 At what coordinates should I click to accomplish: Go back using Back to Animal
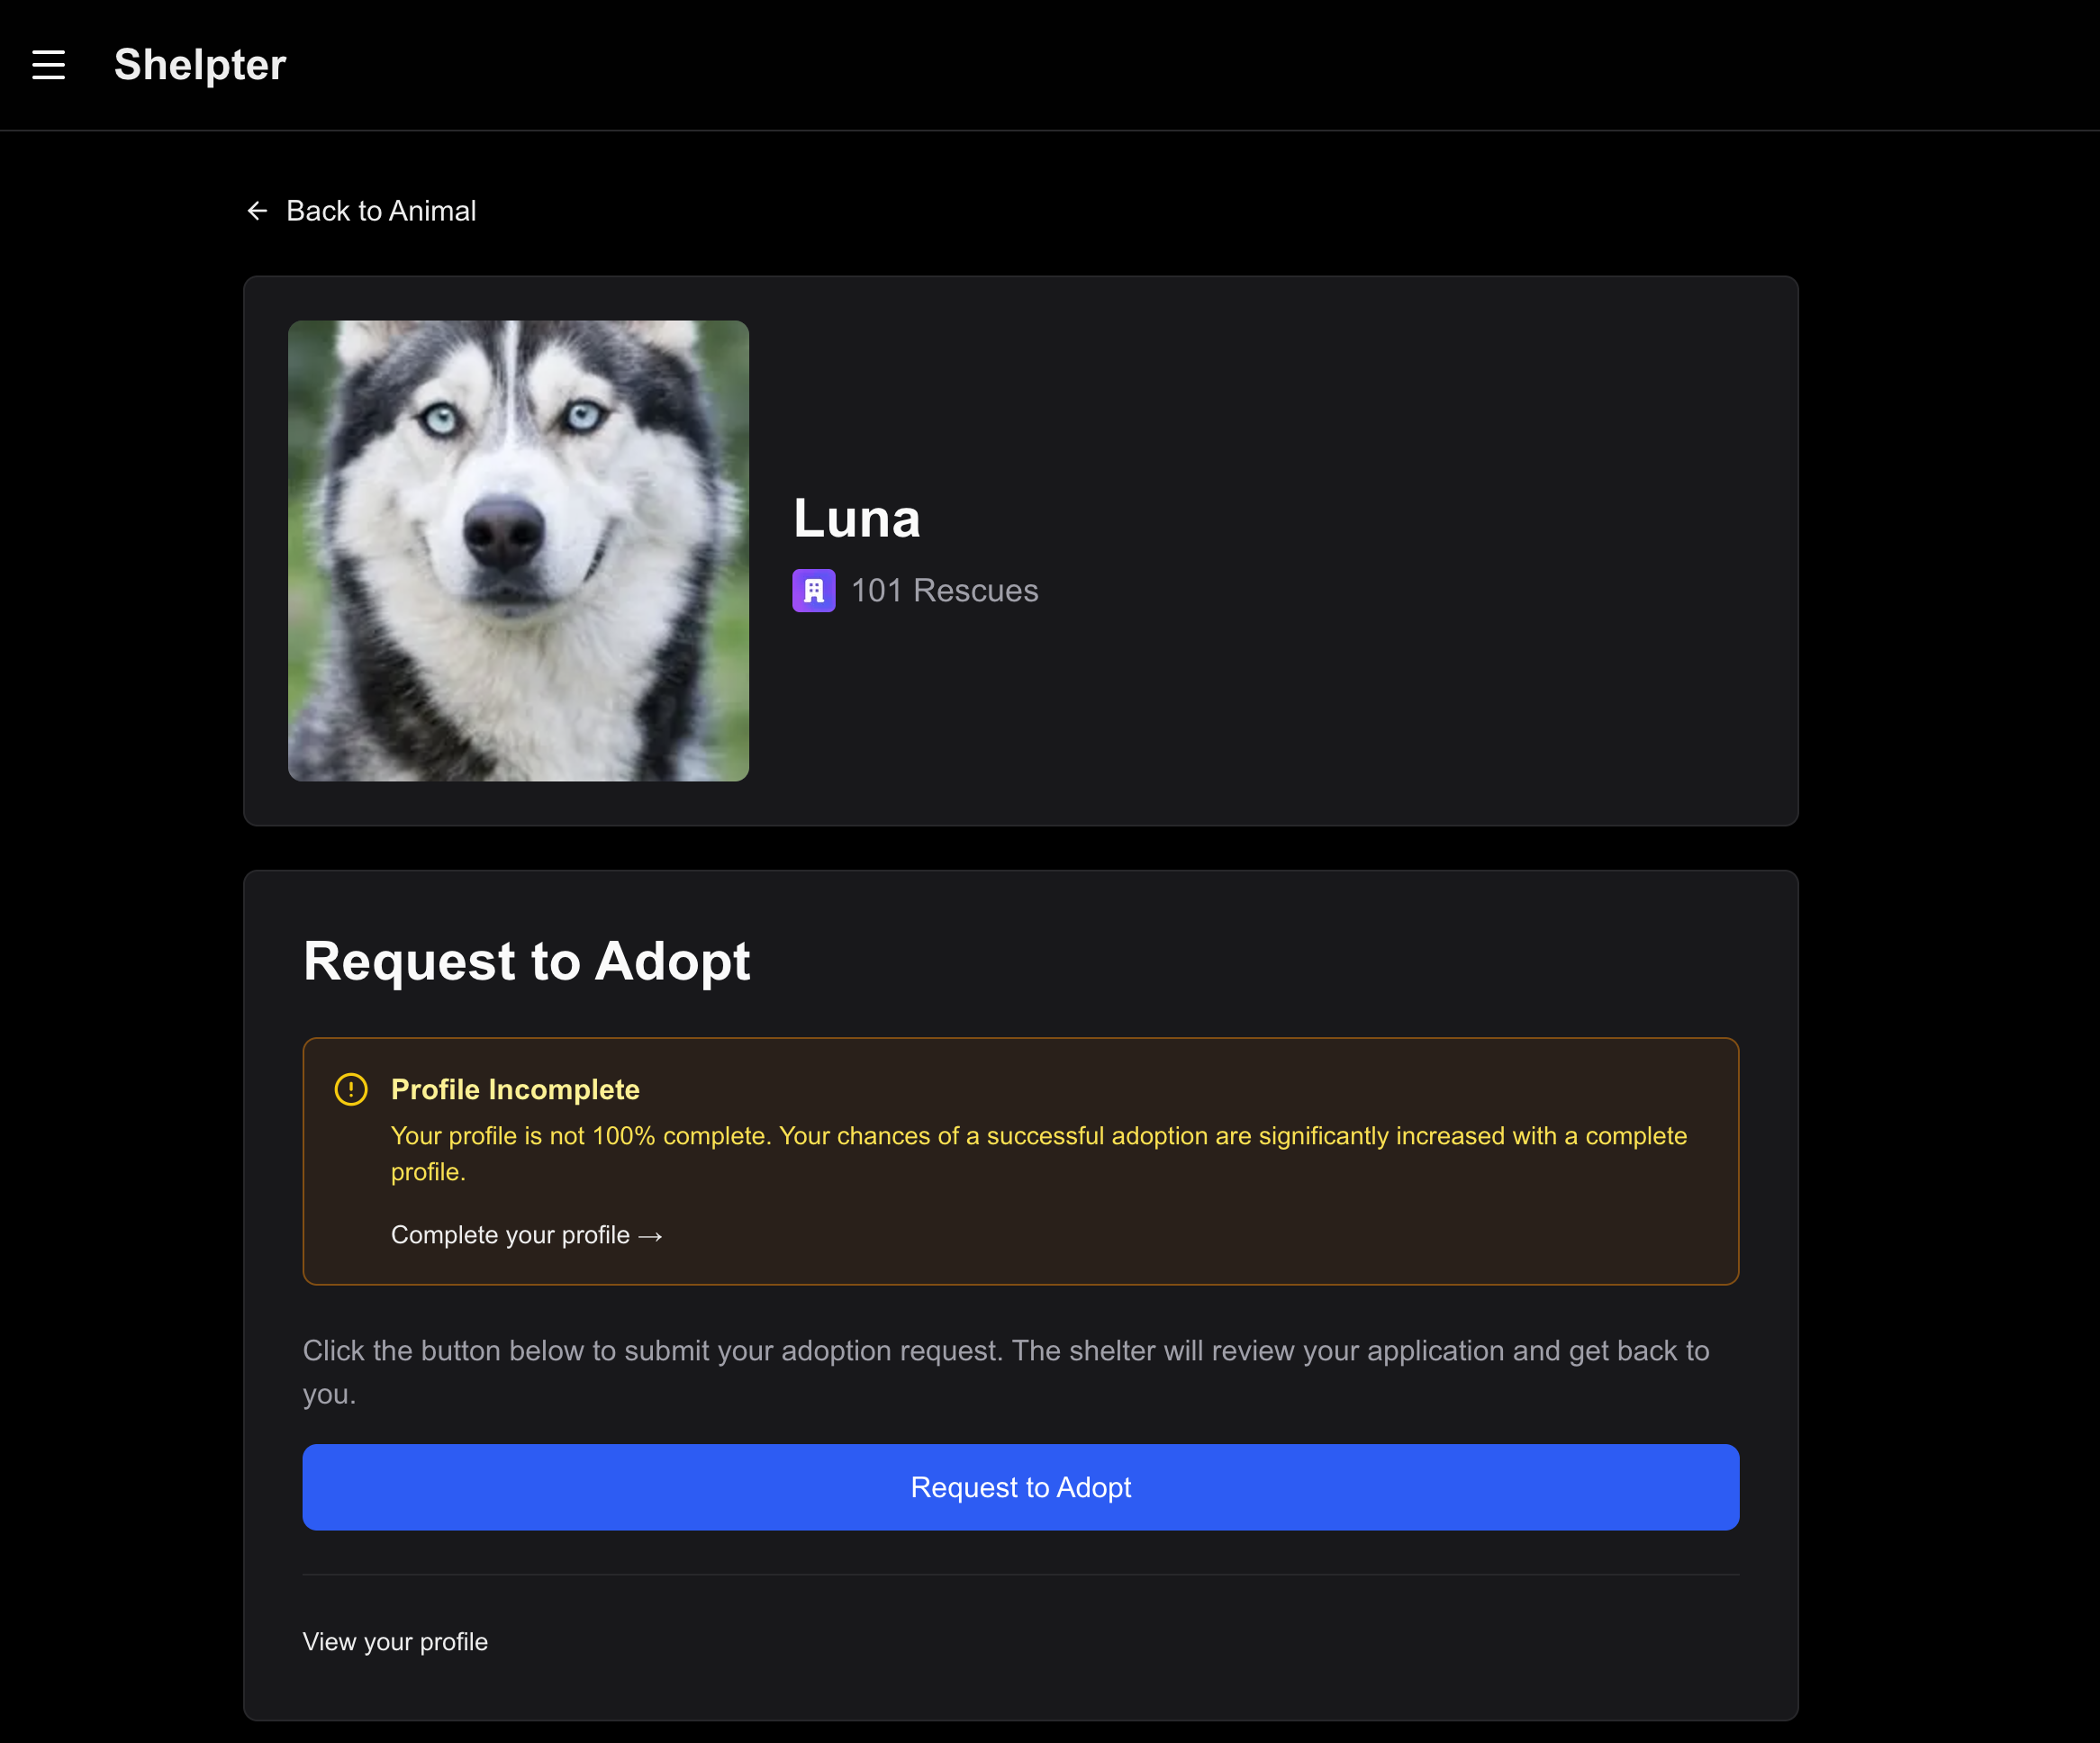tap(381, 211)
